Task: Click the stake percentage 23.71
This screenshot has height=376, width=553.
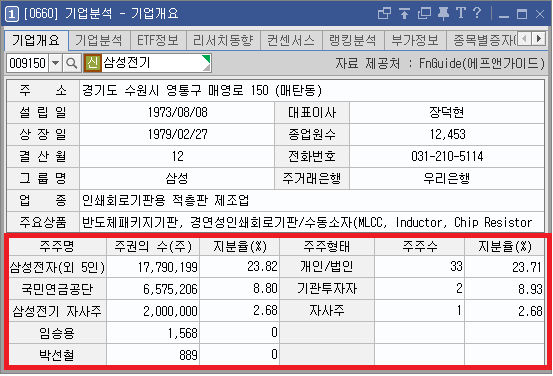Action: pos(527,267)
